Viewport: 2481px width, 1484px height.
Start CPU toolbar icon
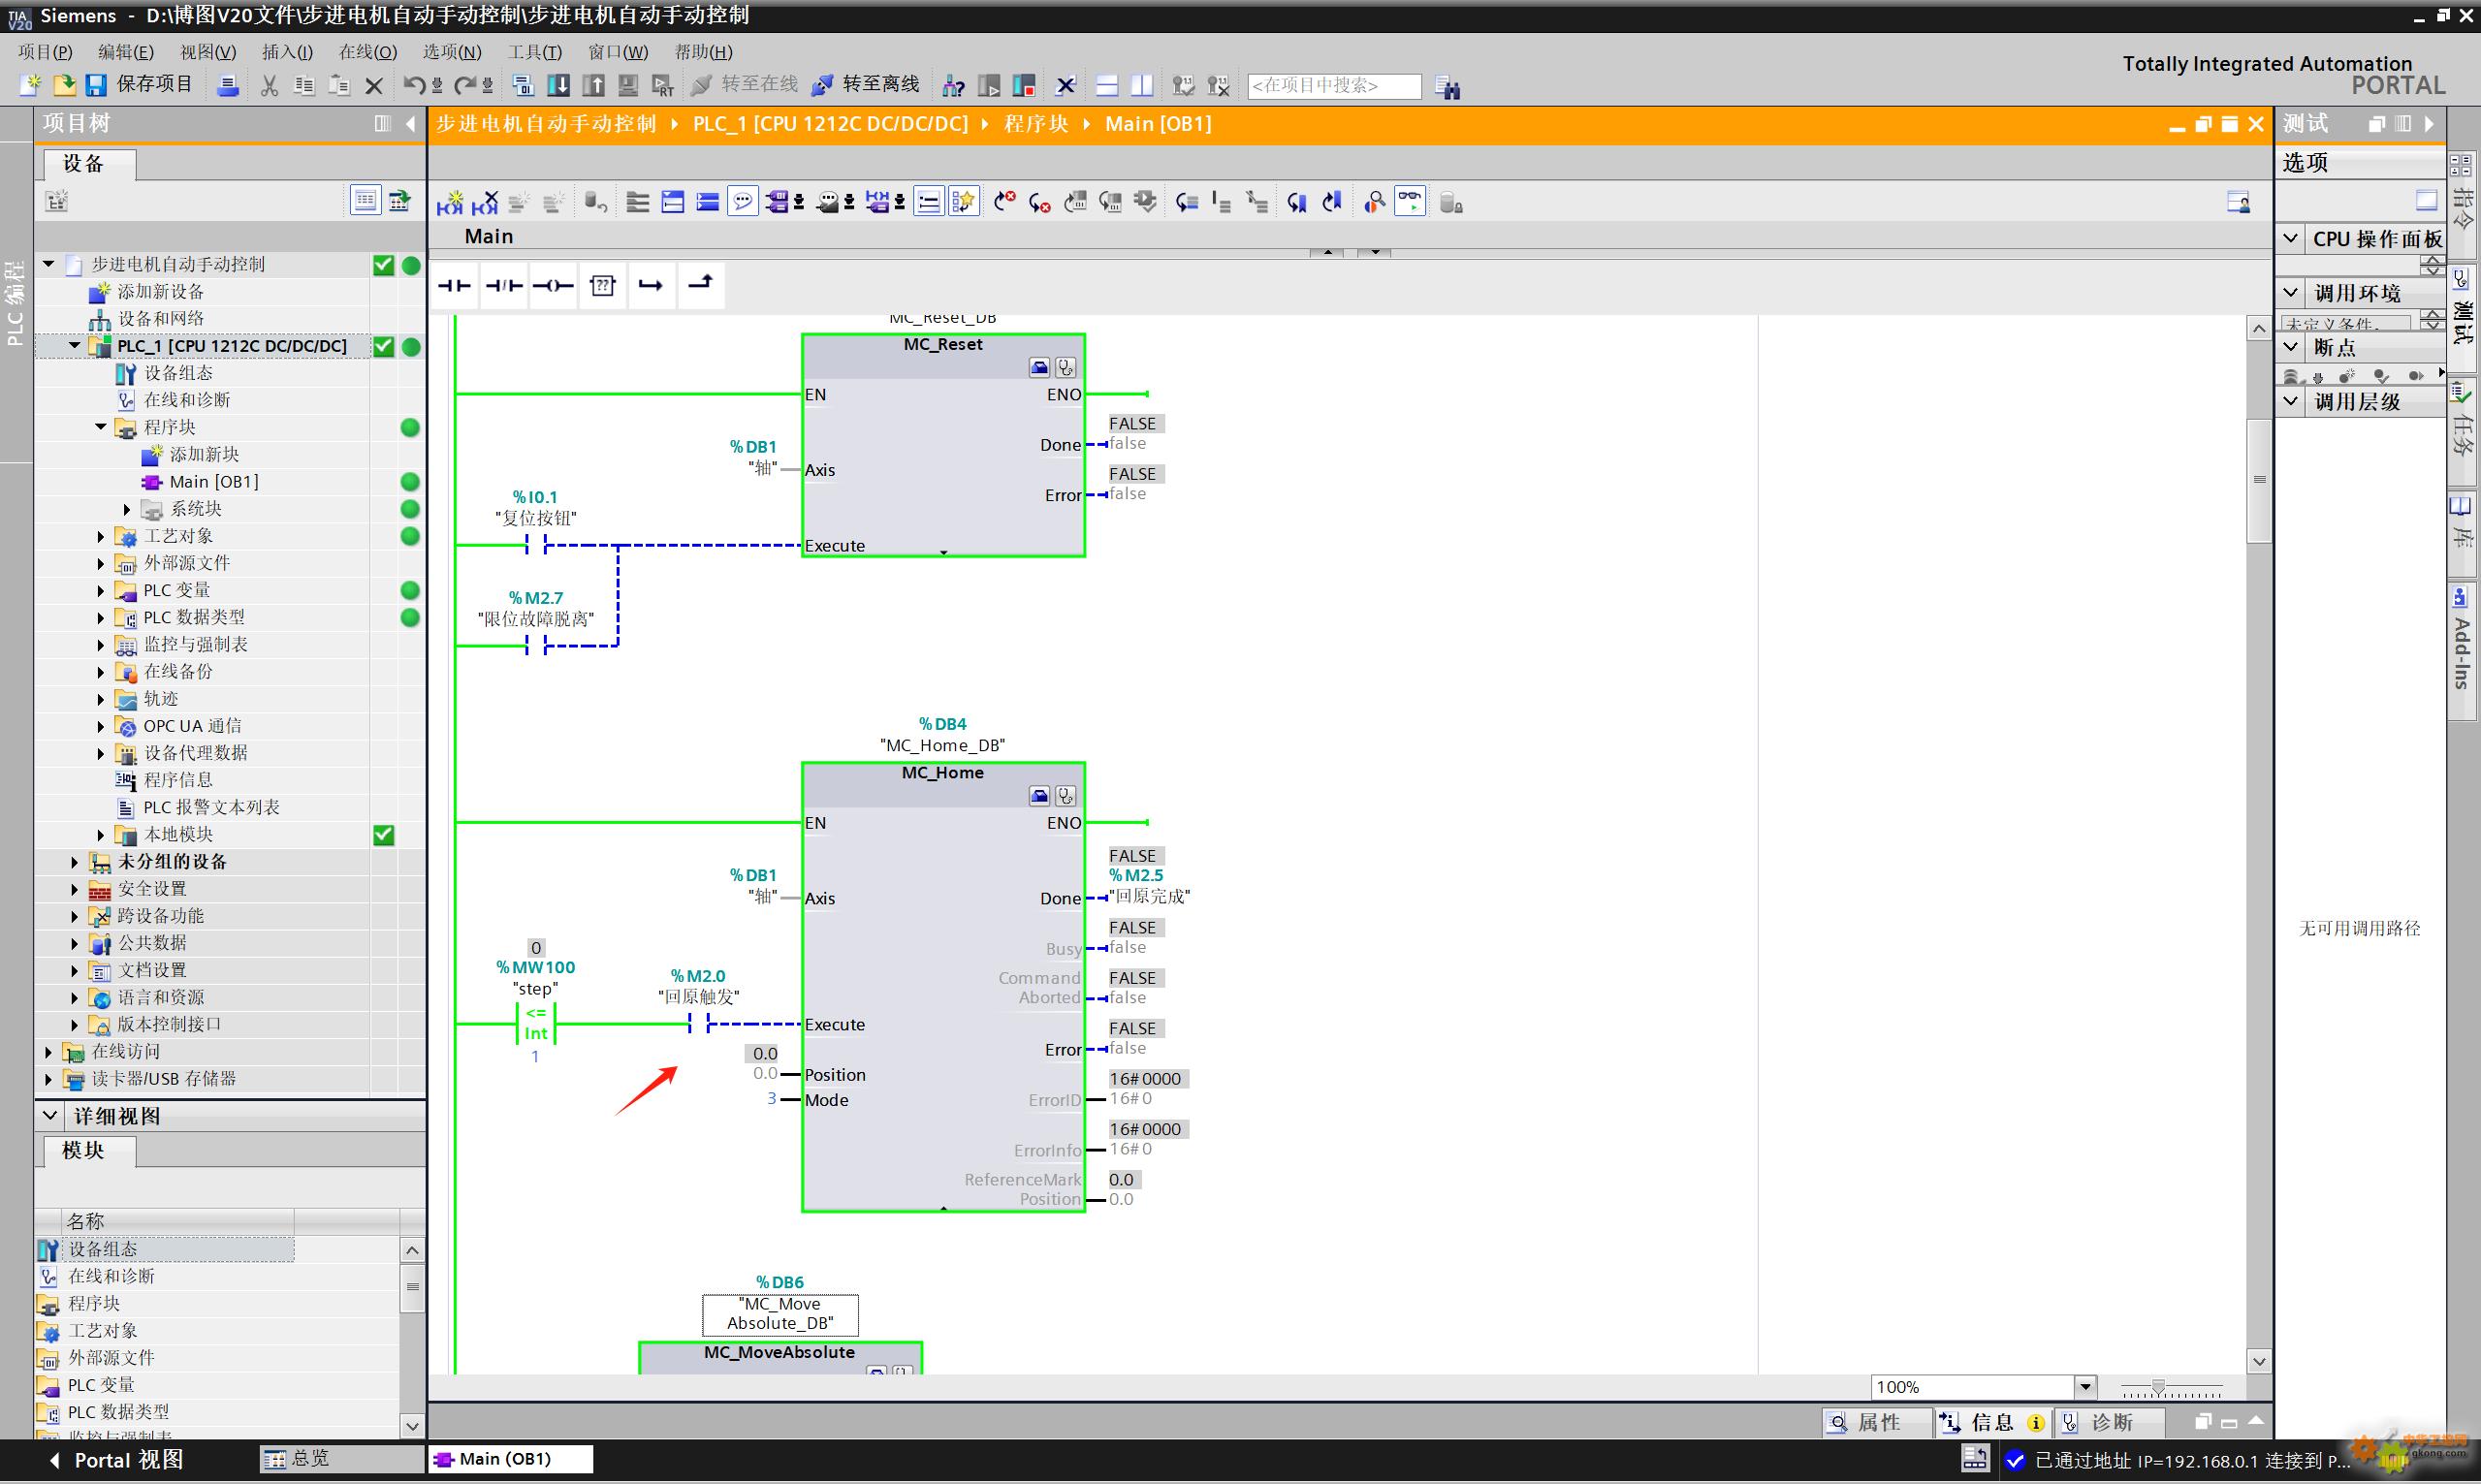tap(988, 86)
